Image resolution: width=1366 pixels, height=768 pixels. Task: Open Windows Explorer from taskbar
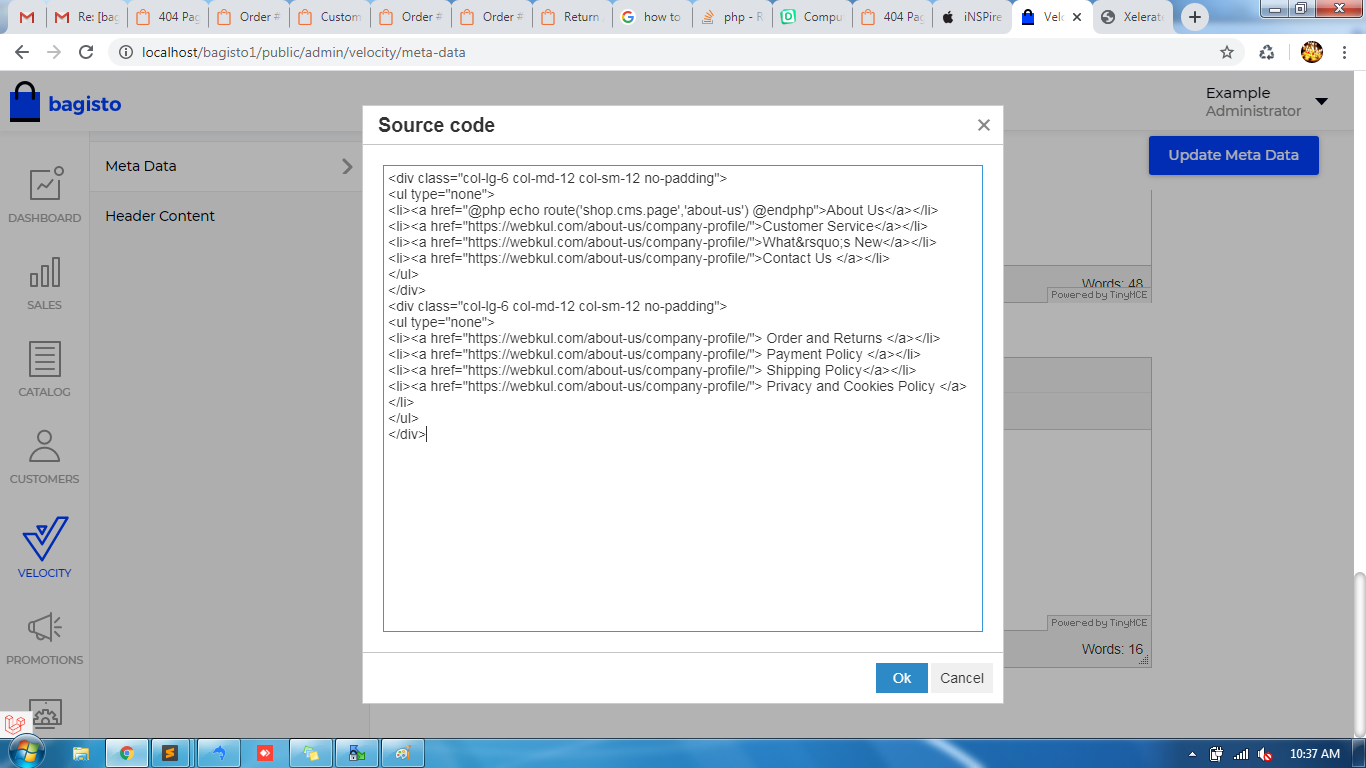click(x=81, y=753)
